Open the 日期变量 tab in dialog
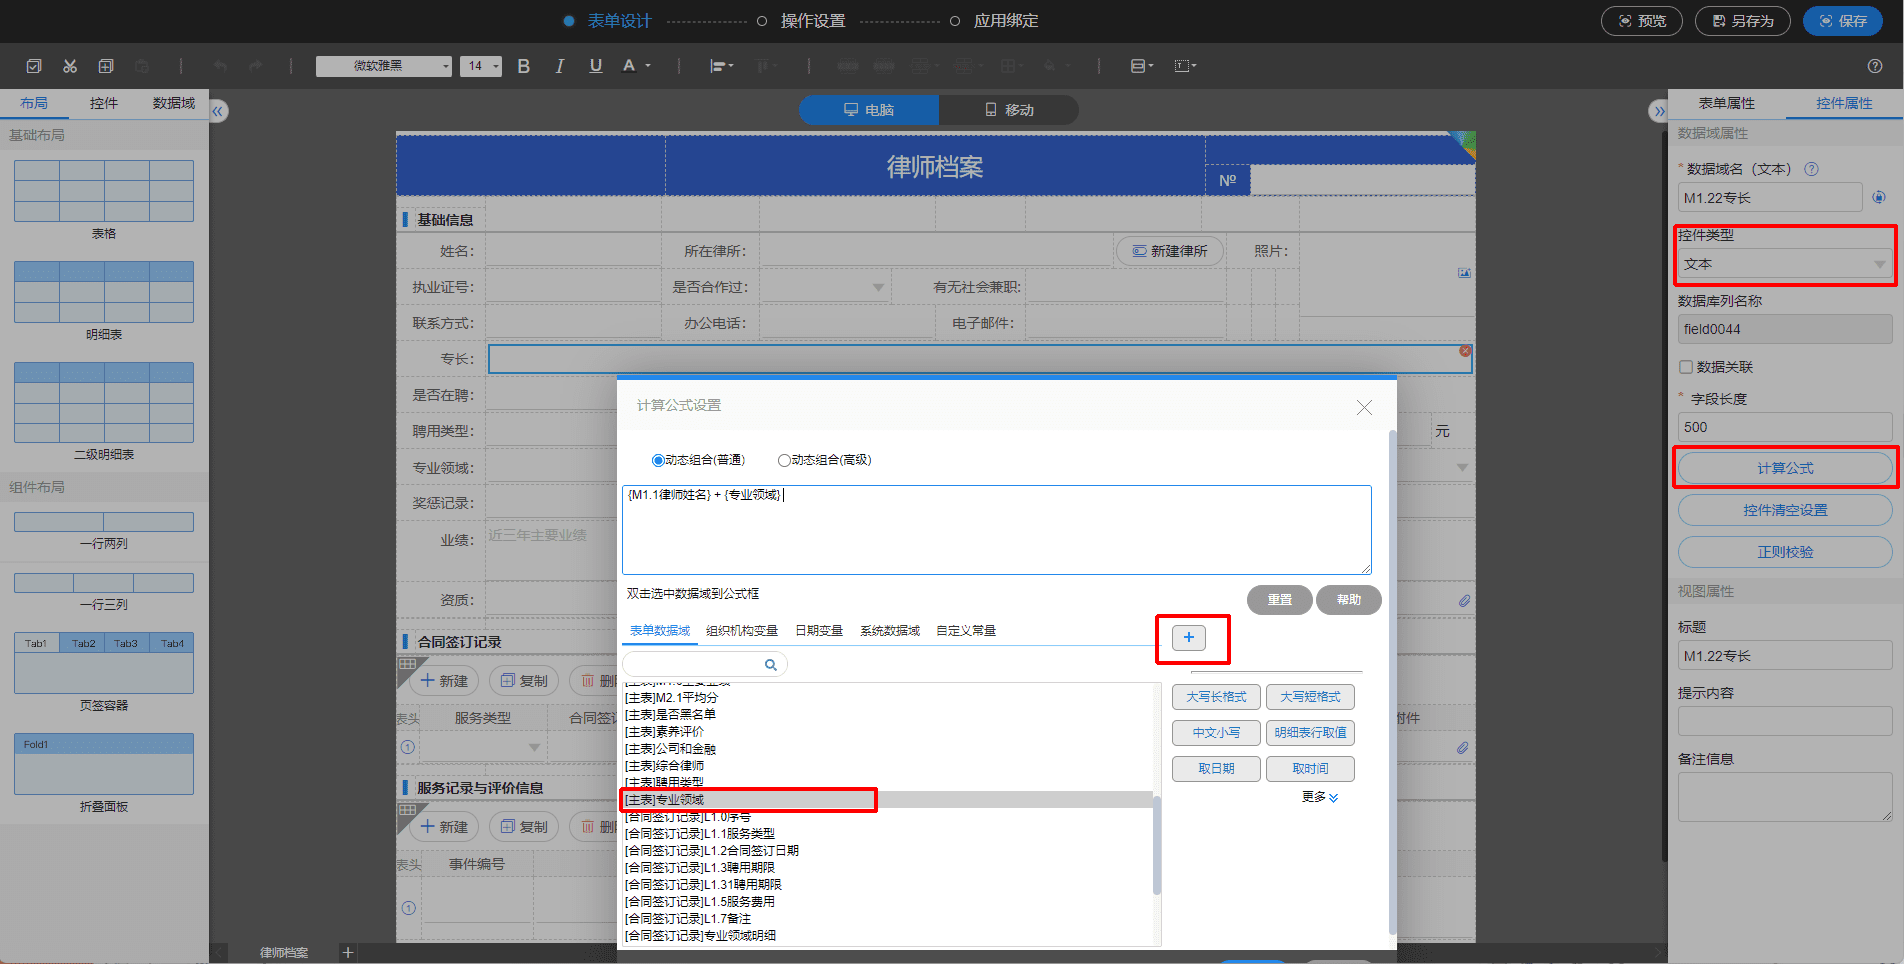Viewport: 1904px width, 964px height. [x=819, y=631]
